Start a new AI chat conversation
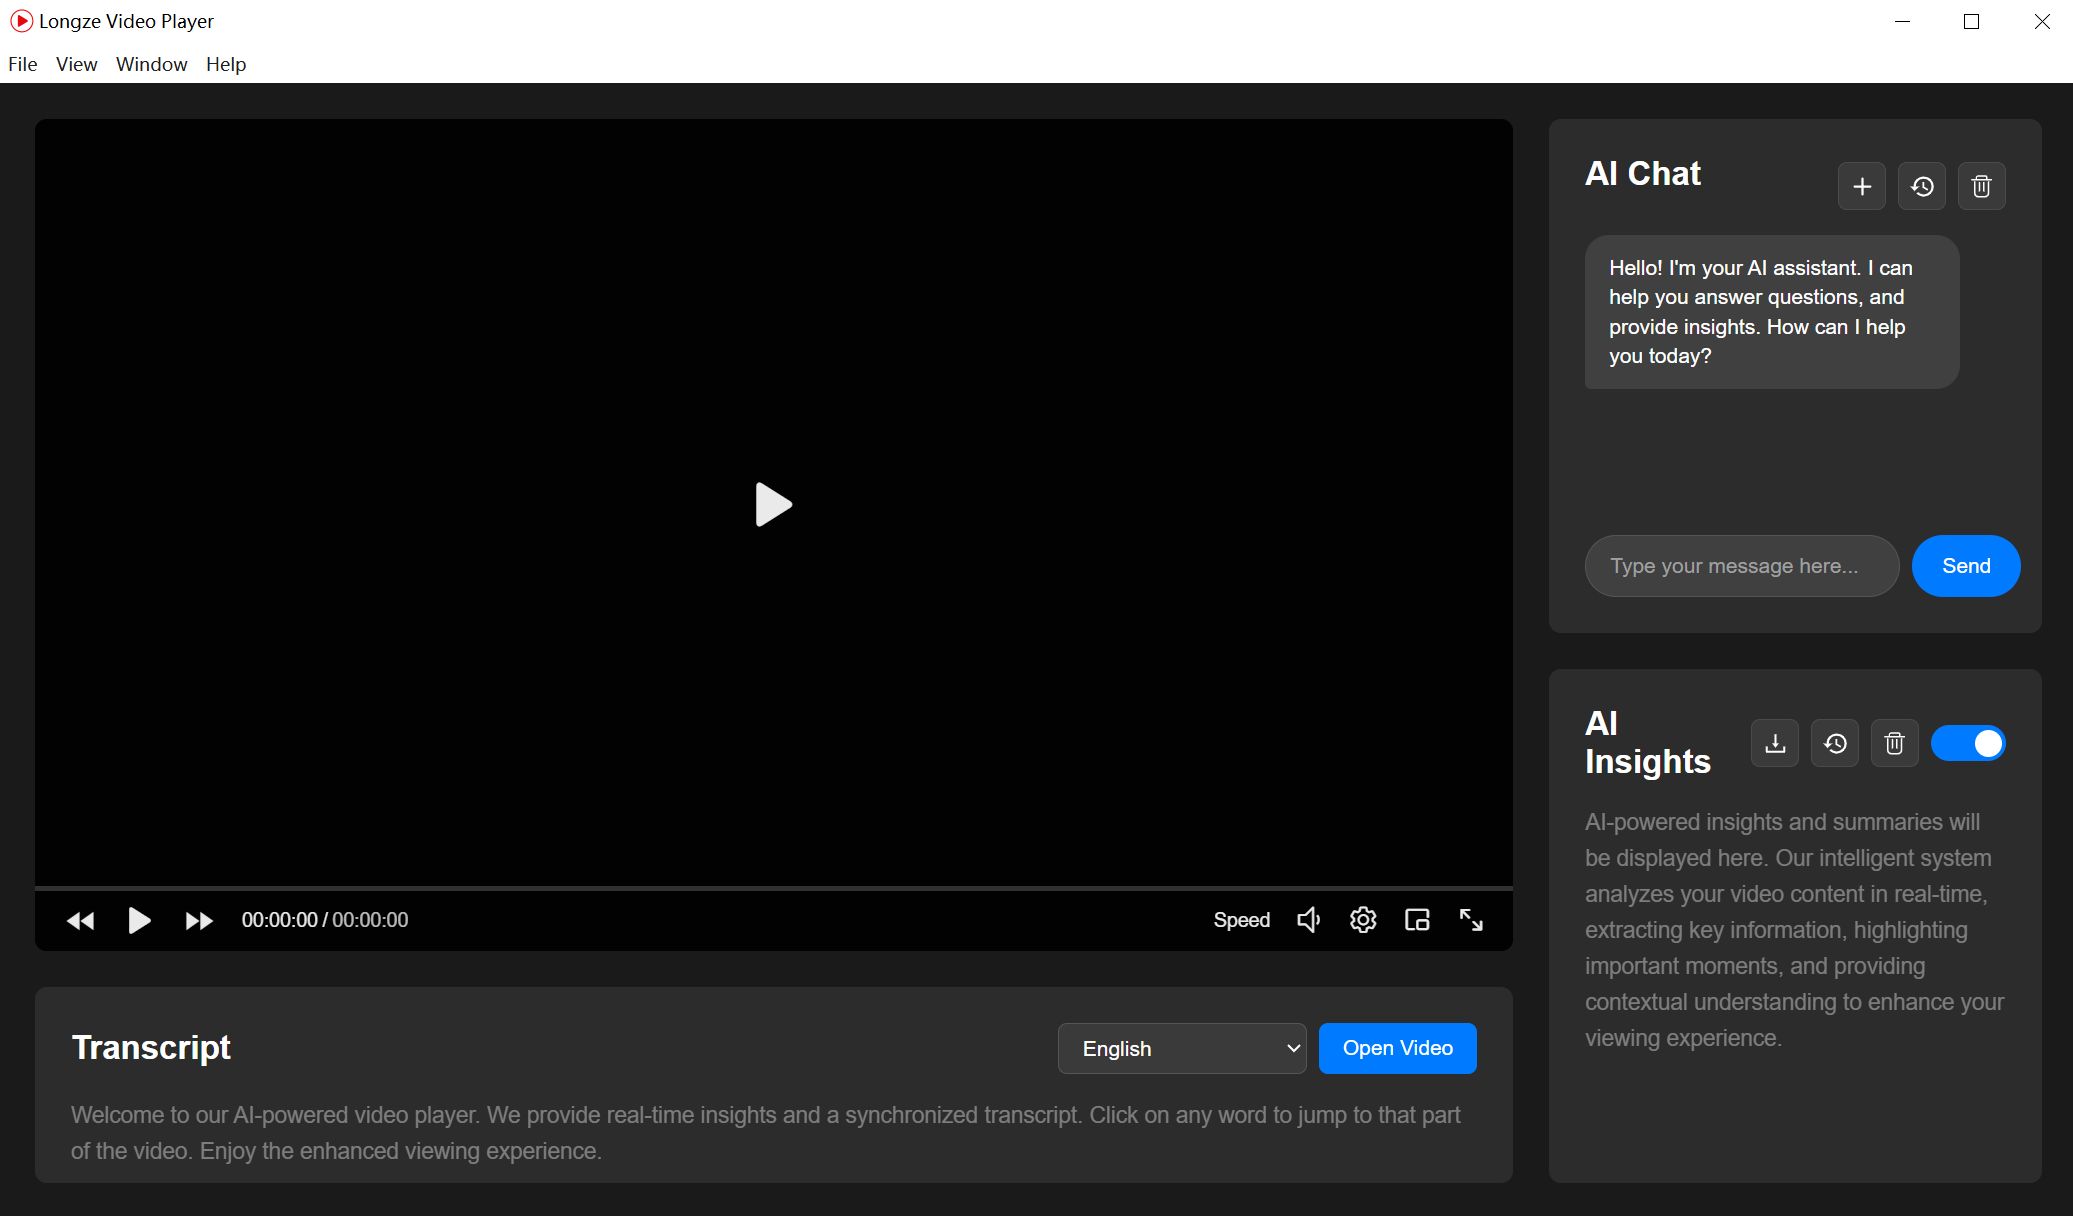Viewport: 2073px width, 1216px height. [1861, 186]
